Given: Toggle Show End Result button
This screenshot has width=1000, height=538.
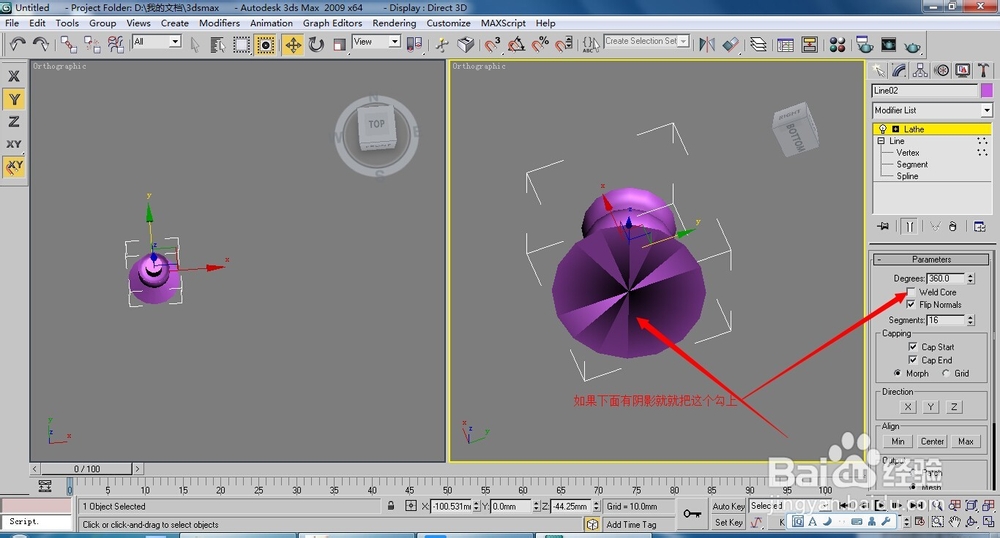Looking at the screenshot, I should click(909, 226).
